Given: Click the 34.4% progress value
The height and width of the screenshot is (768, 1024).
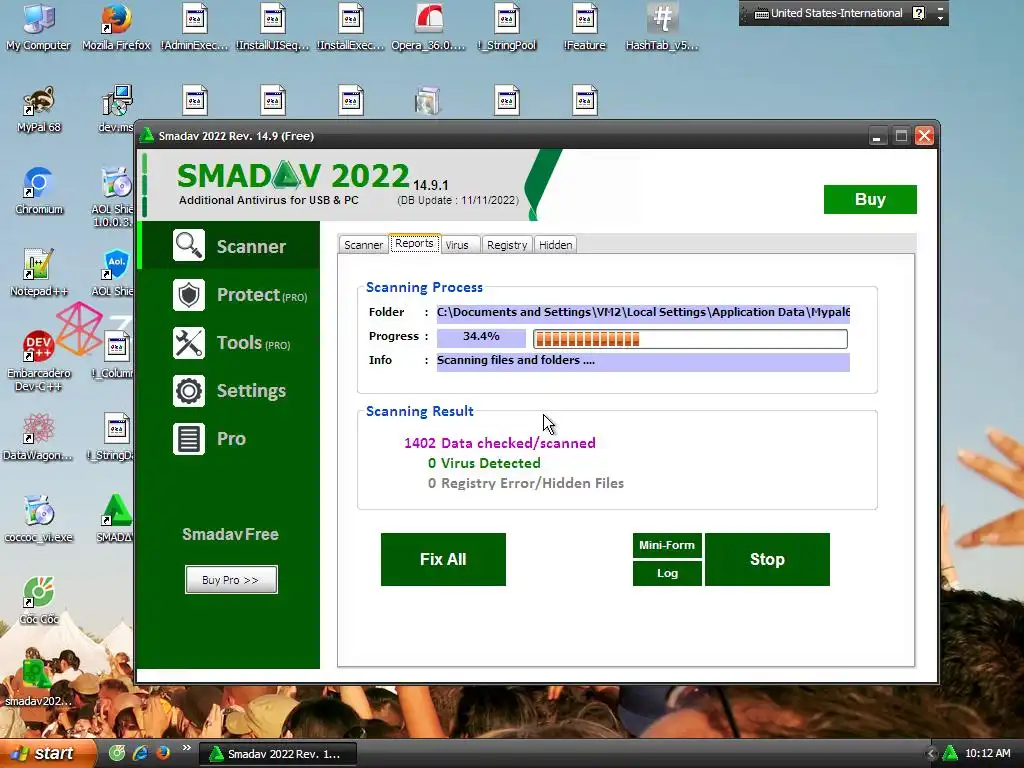Looking at the screenshot, I should pos(481,337).
